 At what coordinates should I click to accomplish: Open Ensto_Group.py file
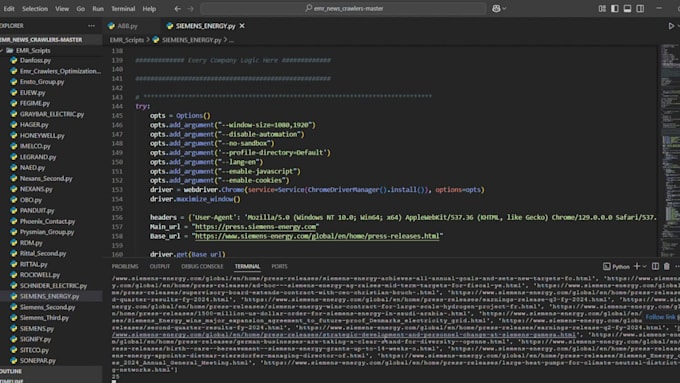[x=42, y=82]
